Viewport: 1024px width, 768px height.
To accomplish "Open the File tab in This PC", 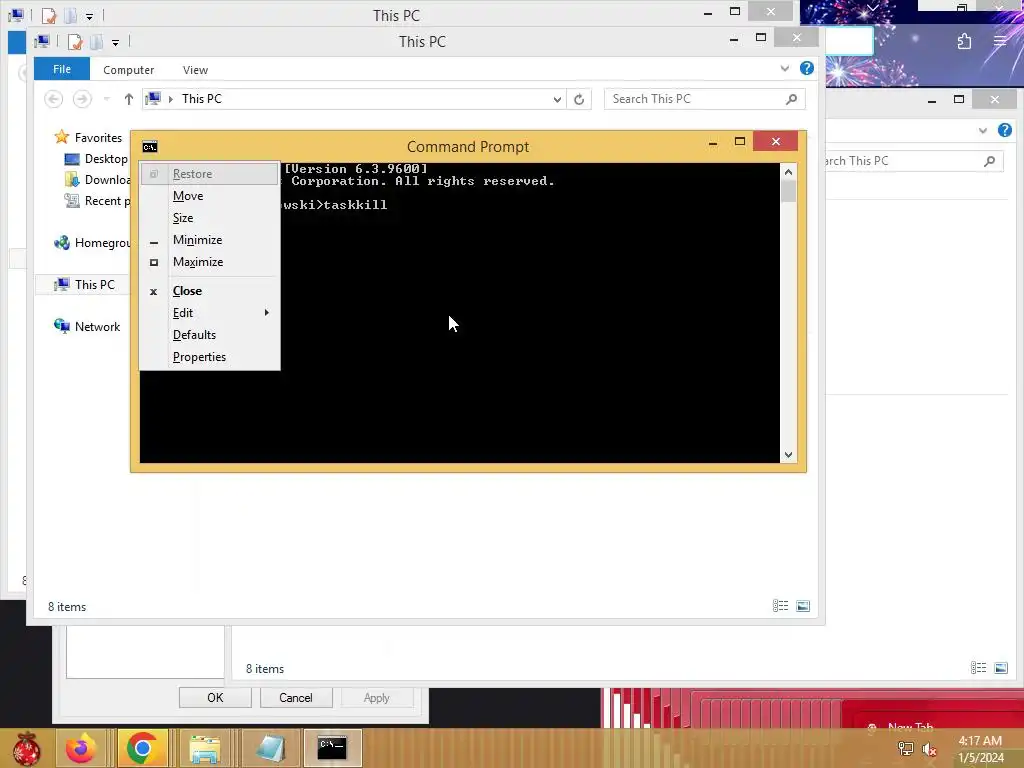I will pos(62,69).
